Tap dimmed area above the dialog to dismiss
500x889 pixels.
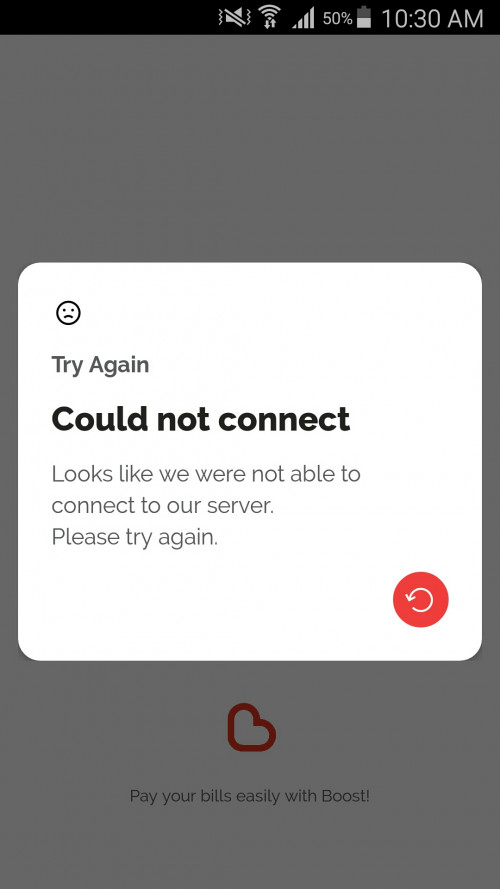pyautogui.click(x=250, y=147)
